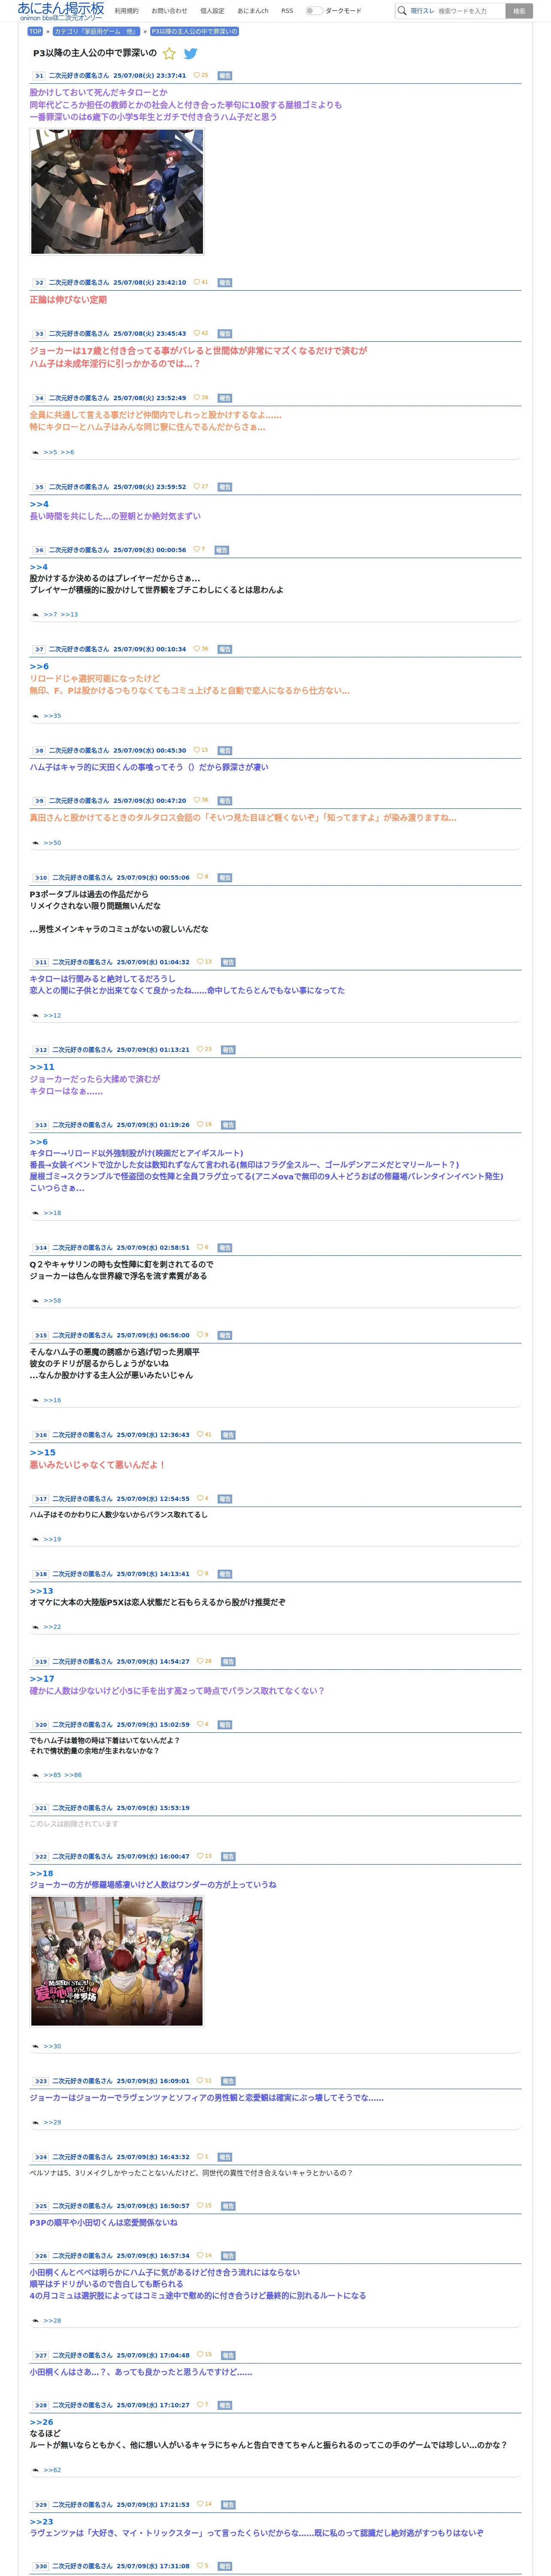Image resolution: width=551 pixels, height=2576 pixels.
Task: Click the >>4 anchor in post 5
Action: pos(39,505)
